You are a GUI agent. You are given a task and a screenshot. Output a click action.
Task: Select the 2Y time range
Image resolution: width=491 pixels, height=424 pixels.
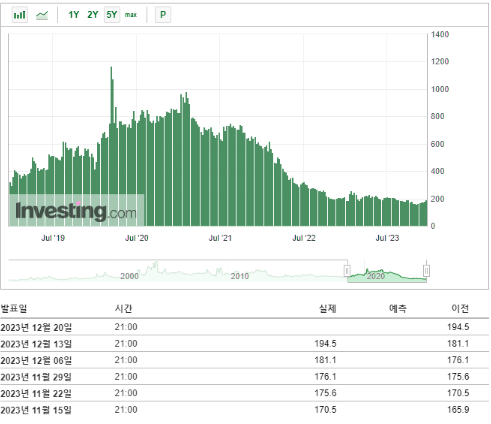(x=93, y=15)
